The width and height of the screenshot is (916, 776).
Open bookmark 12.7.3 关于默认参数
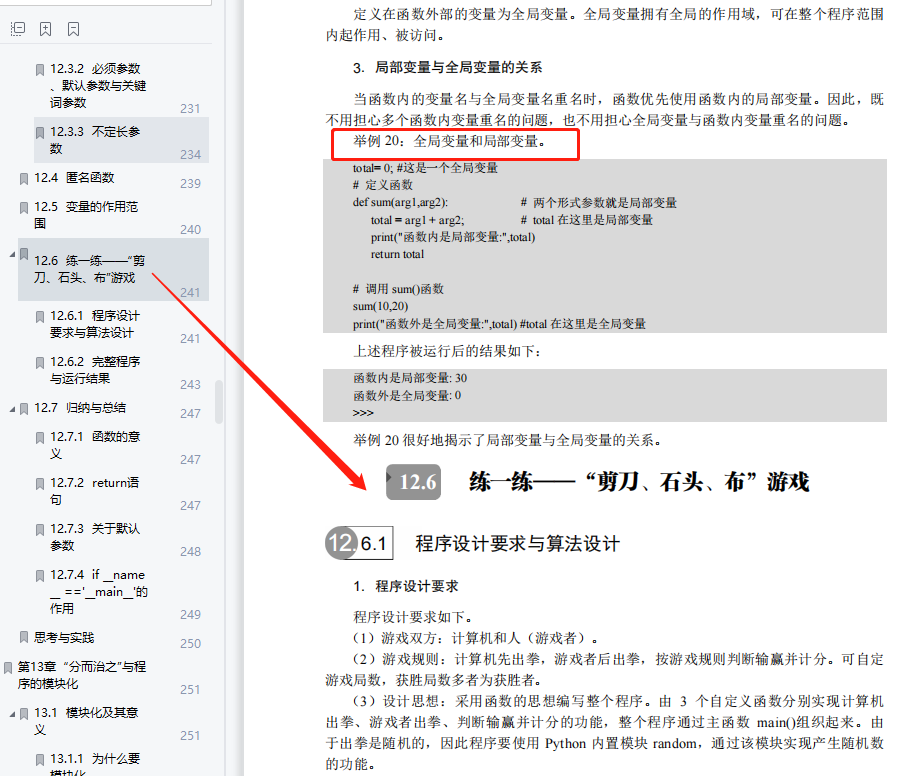pos(95,536)
